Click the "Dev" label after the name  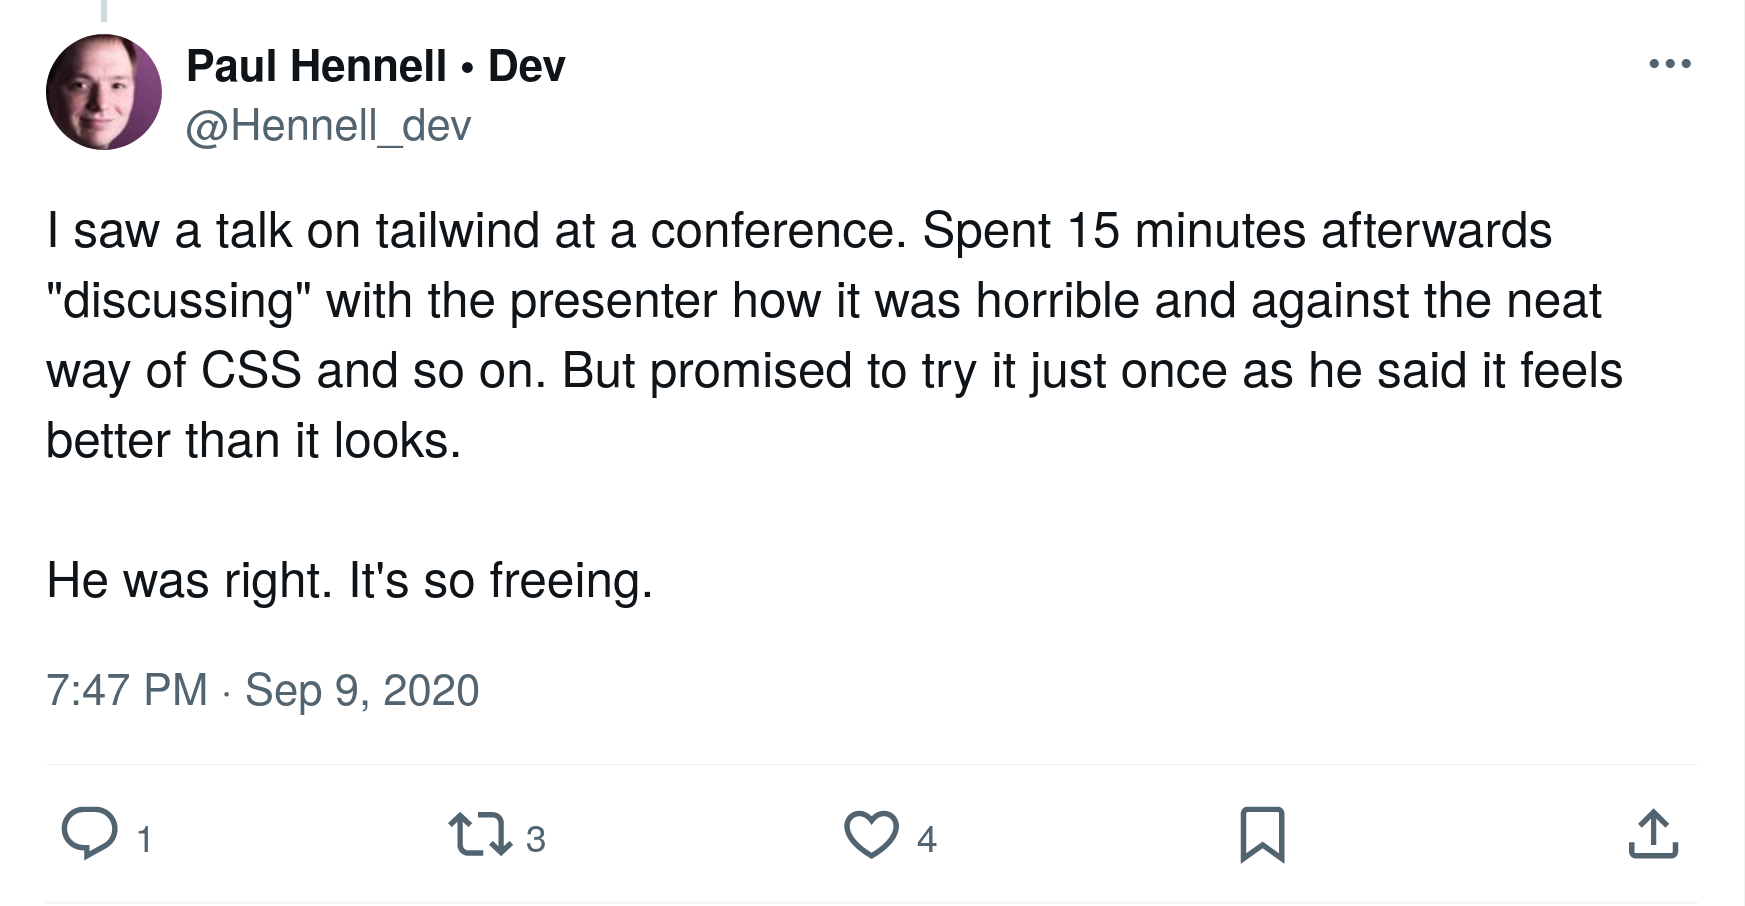click(x=526, y=66)
